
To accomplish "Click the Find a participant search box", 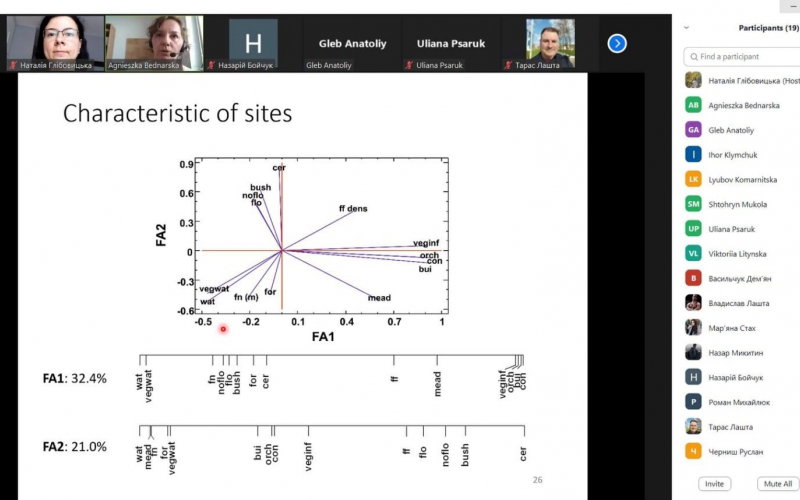I will point(742,57).
